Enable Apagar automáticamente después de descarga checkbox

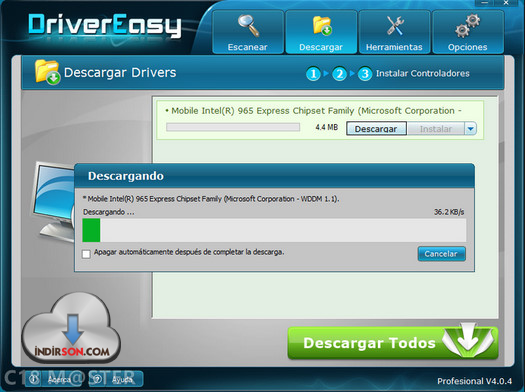pyautogui.click(x=86, y=254)
